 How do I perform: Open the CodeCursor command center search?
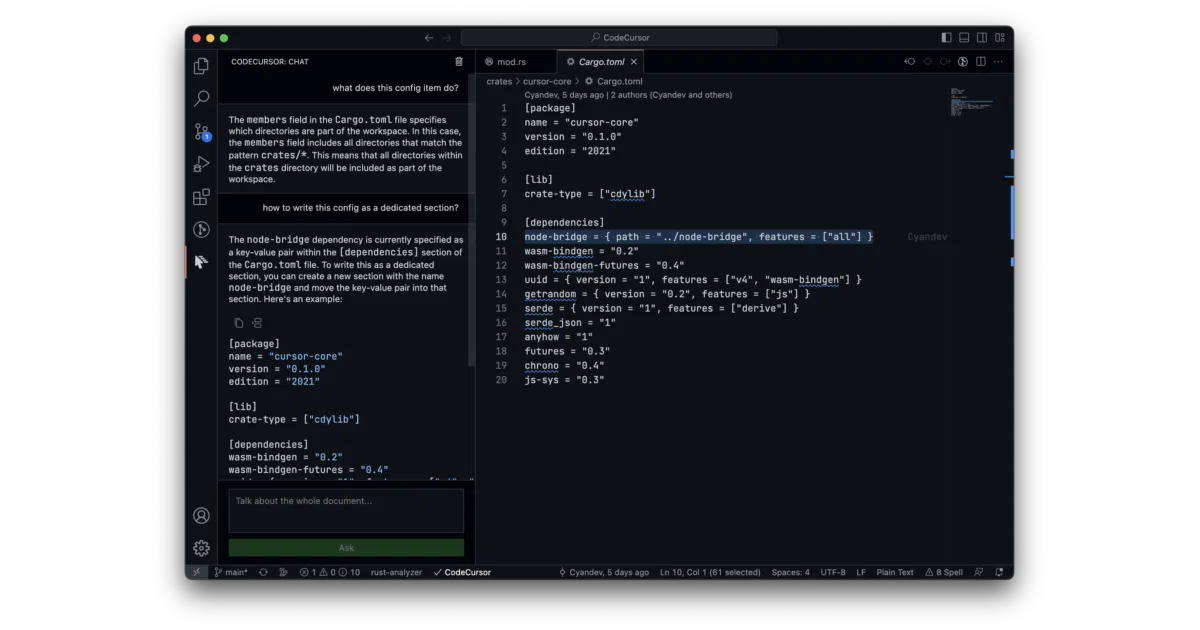619,38
